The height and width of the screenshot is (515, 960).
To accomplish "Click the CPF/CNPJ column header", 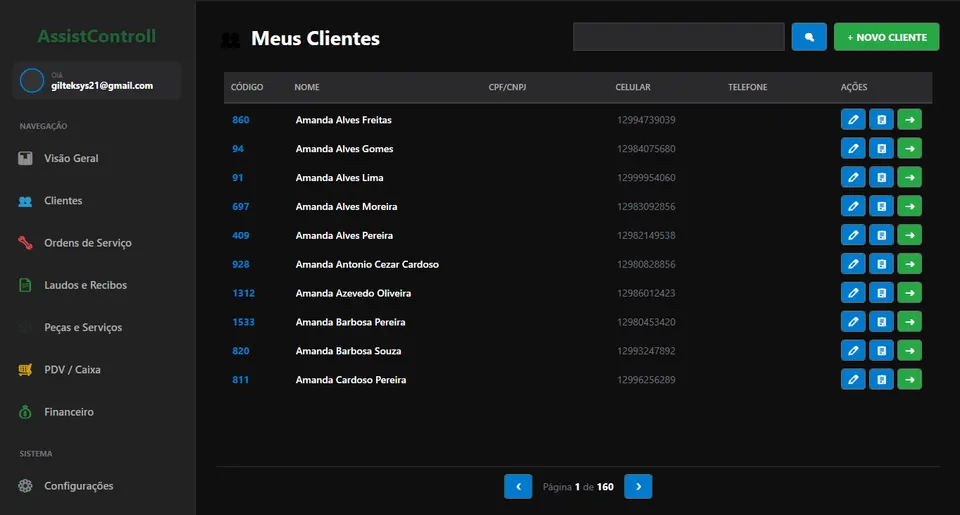I will [508, 87].
